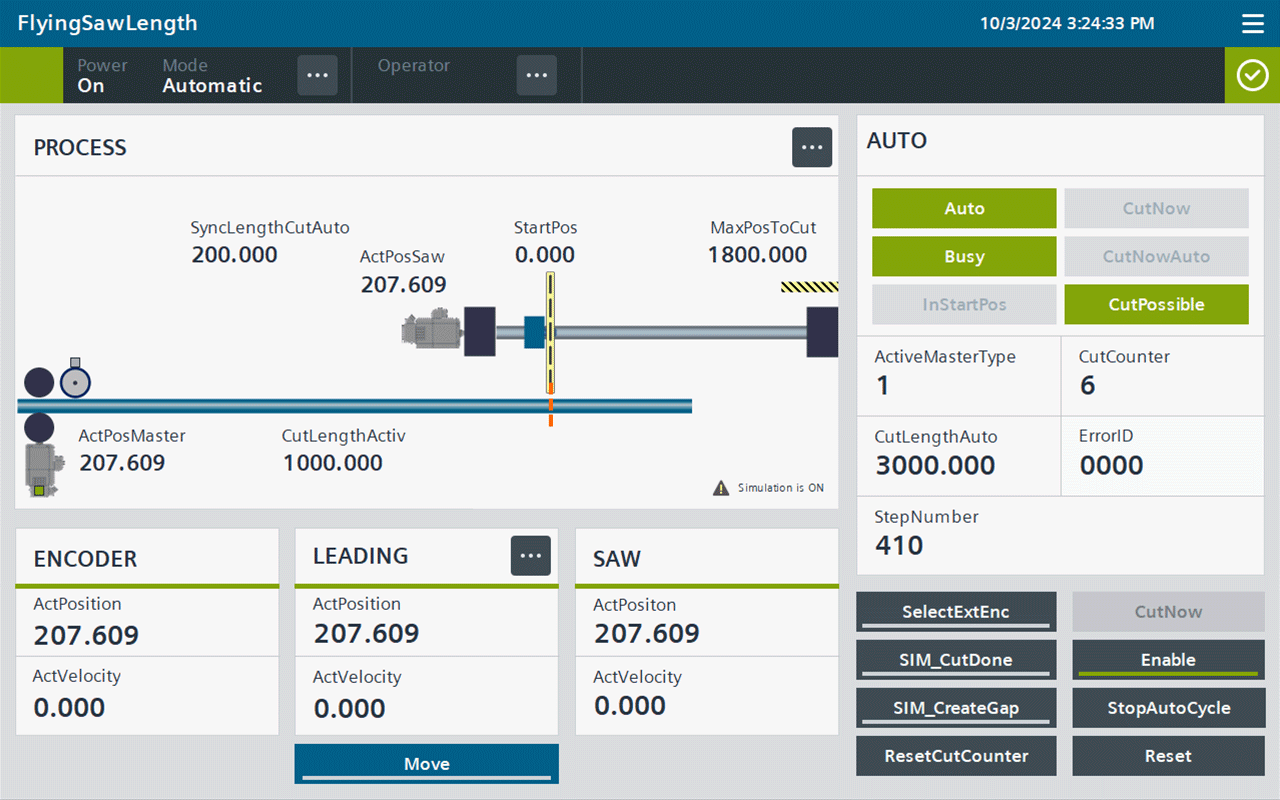Click the Simulation is ON warning icon

(721, 488)
